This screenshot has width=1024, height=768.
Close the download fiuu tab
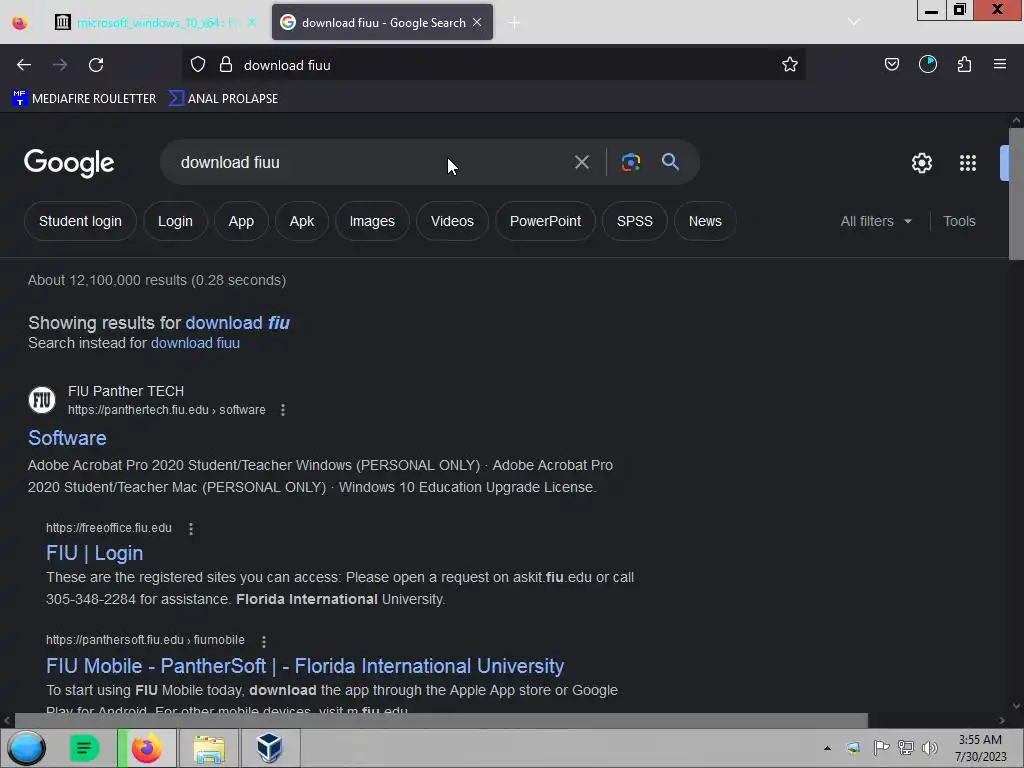477,22
